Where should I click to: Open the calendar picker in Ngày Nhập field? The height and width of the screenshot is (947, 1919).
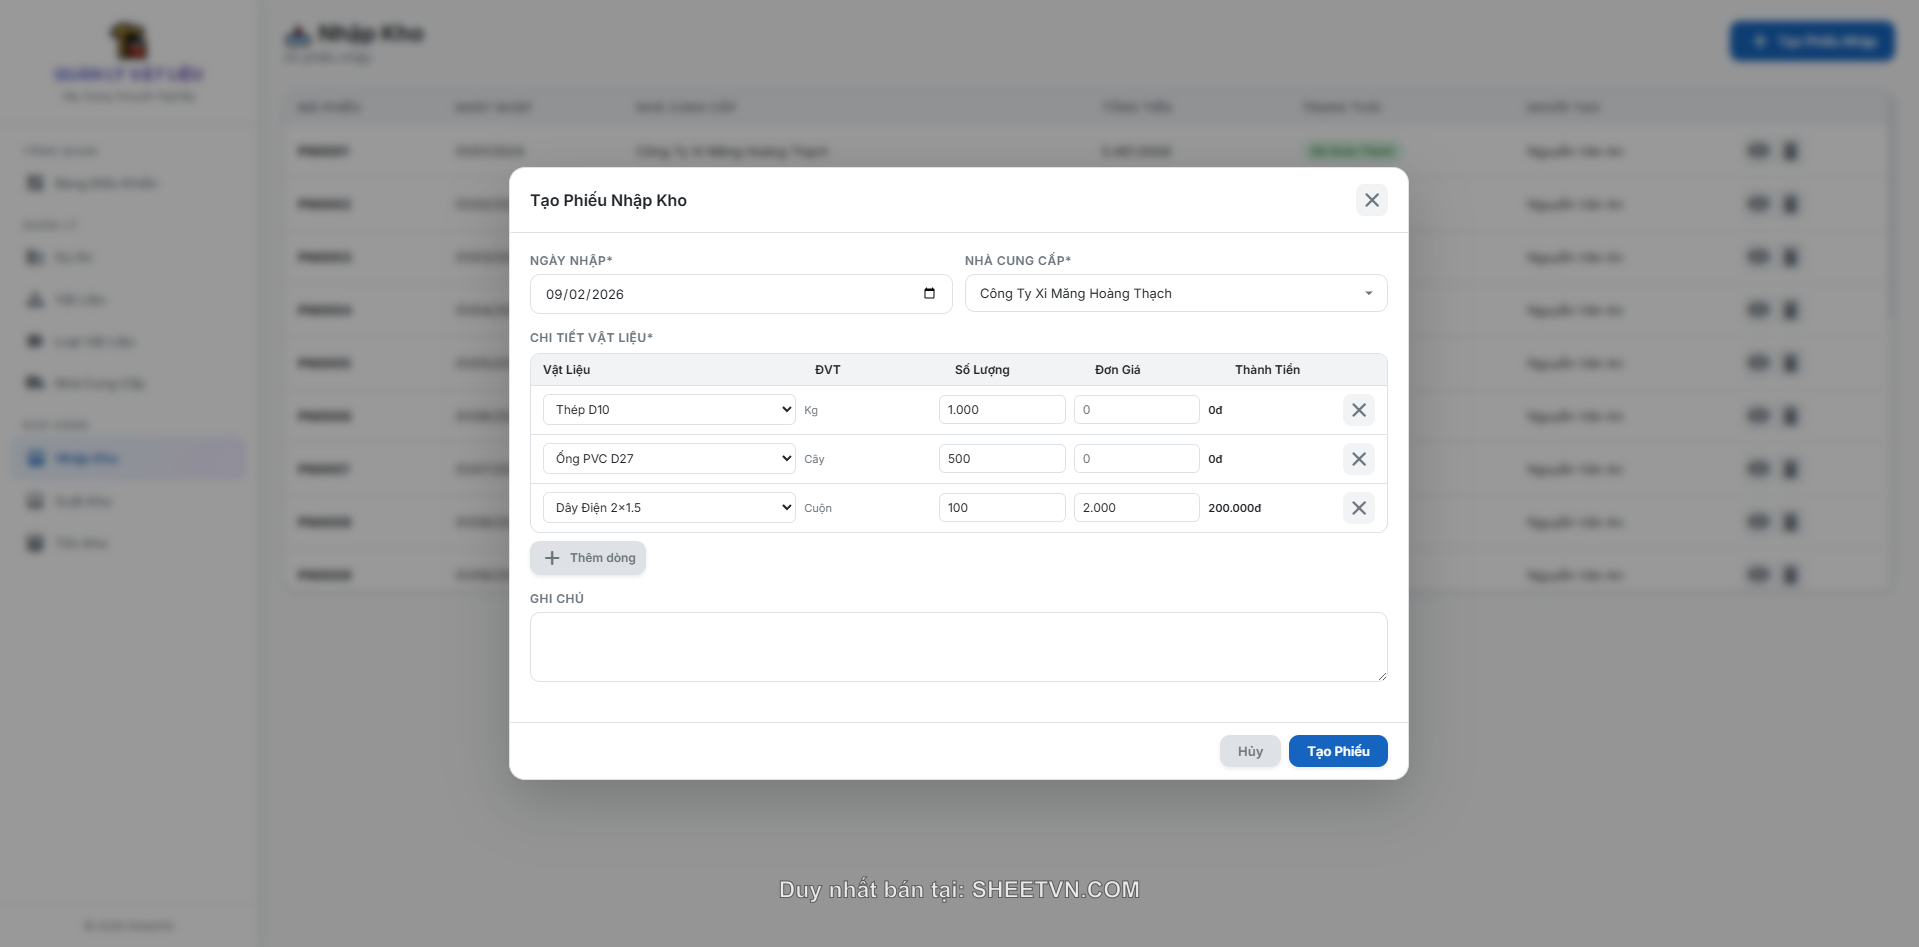929,294
